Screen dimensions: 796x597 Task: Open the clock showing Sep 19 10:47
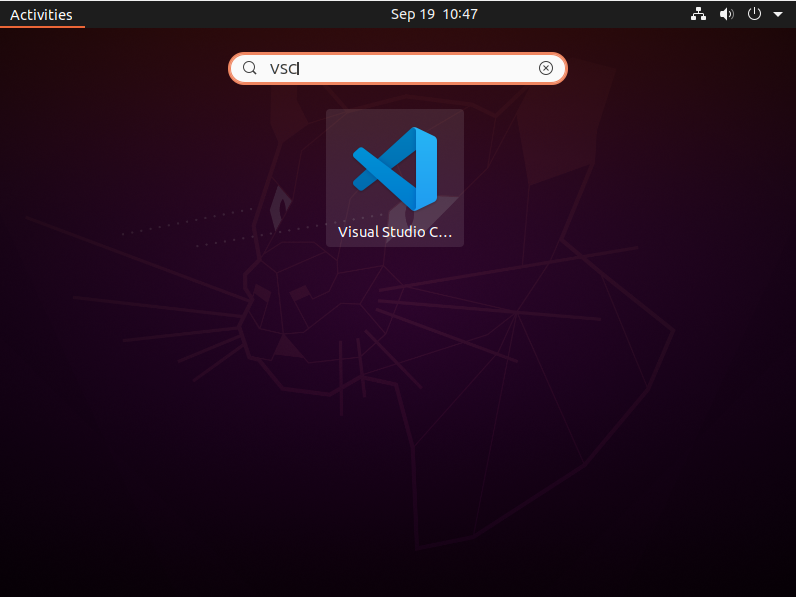[x=434, y=14]
